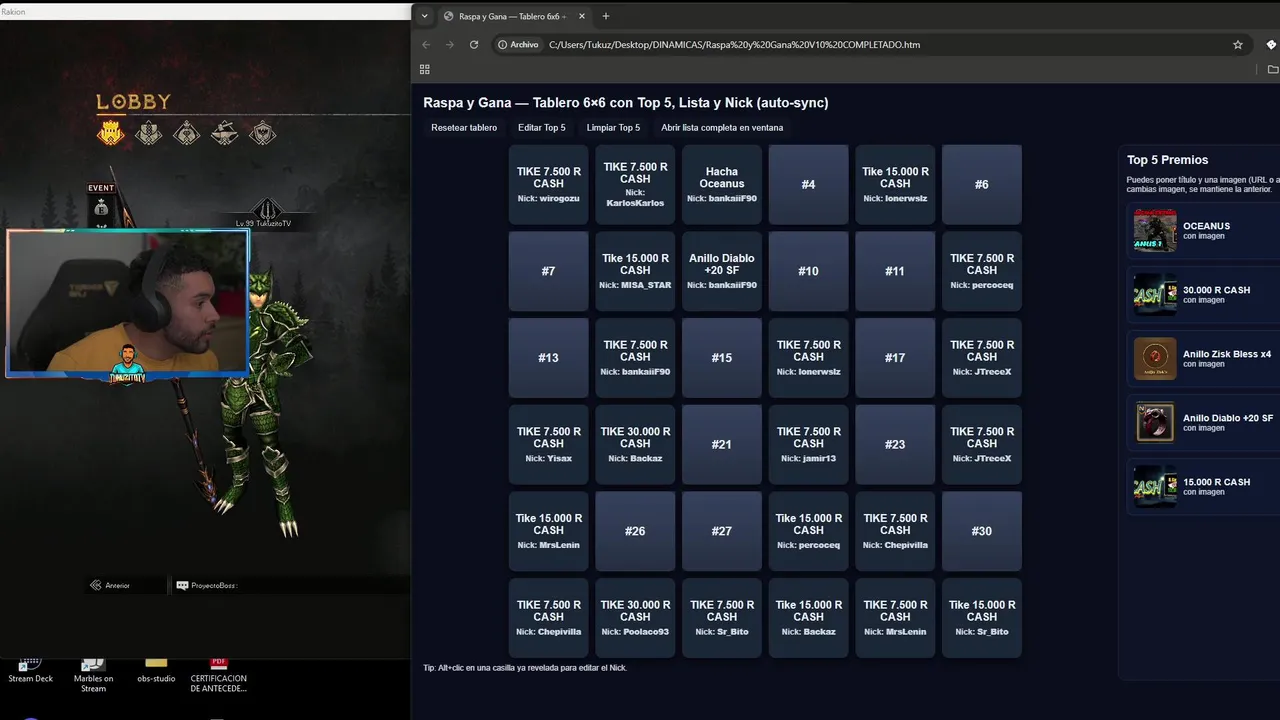
Task: Reveal tile #7
Action: pyautogui.click(x=548, y=271)
